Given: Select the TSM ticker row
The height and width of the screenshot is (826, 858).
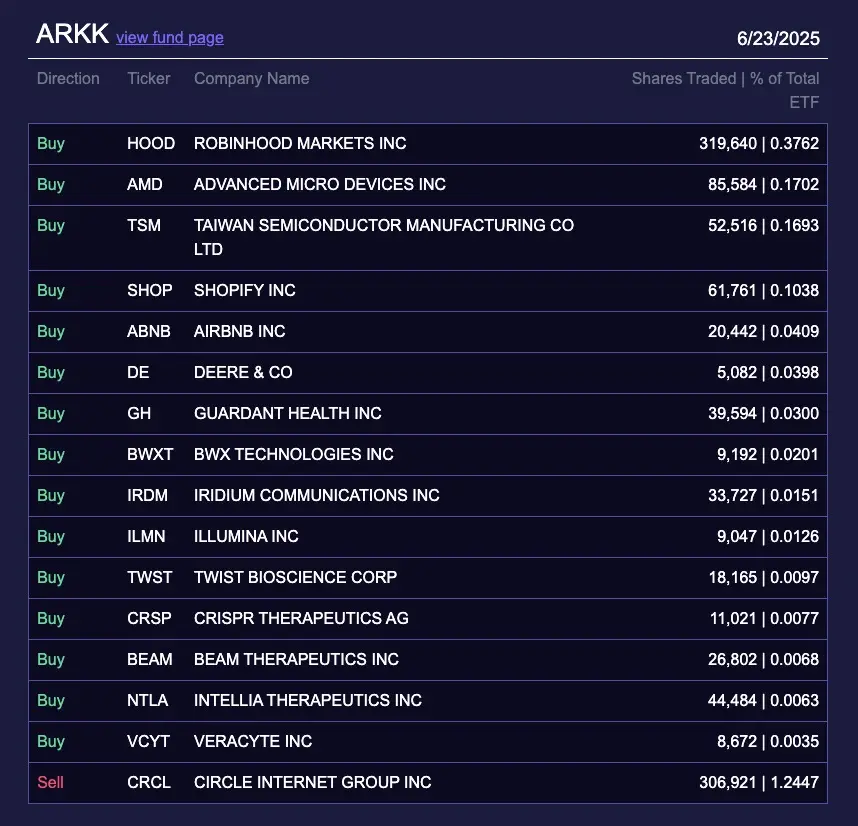Looking at the screenshot, I should [144, 225].
